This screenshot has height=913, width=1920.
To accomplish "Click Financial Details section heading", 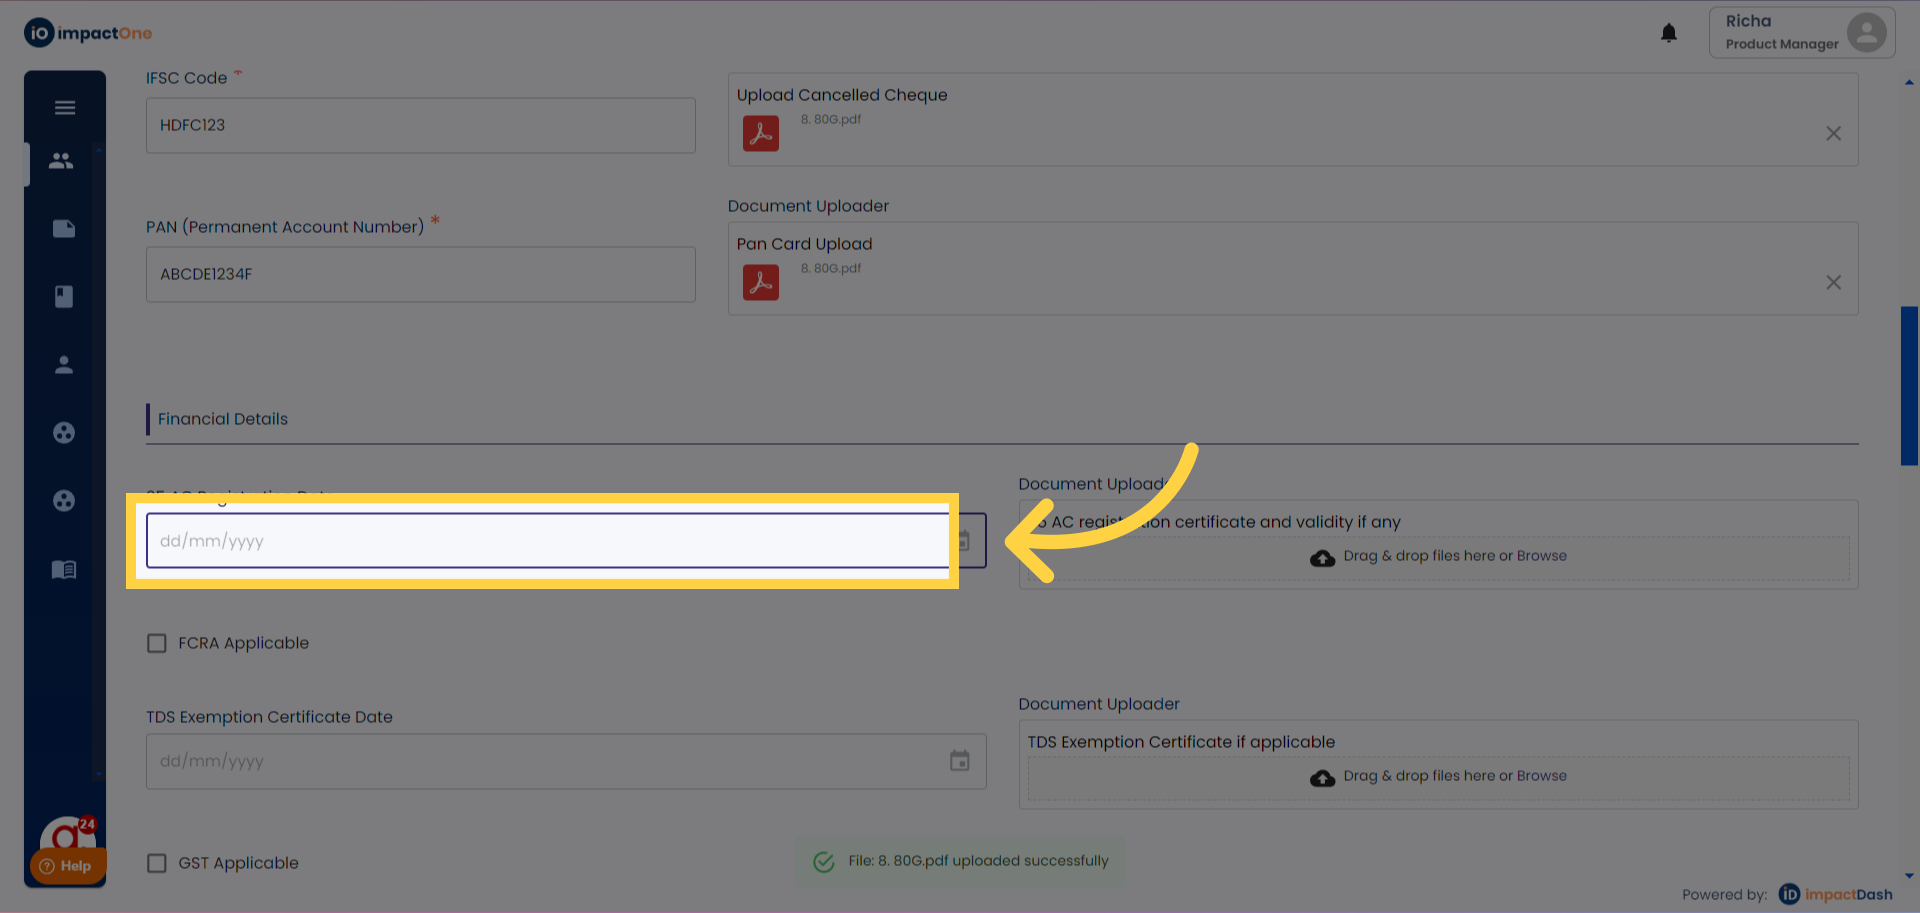I will click(223, 419).
